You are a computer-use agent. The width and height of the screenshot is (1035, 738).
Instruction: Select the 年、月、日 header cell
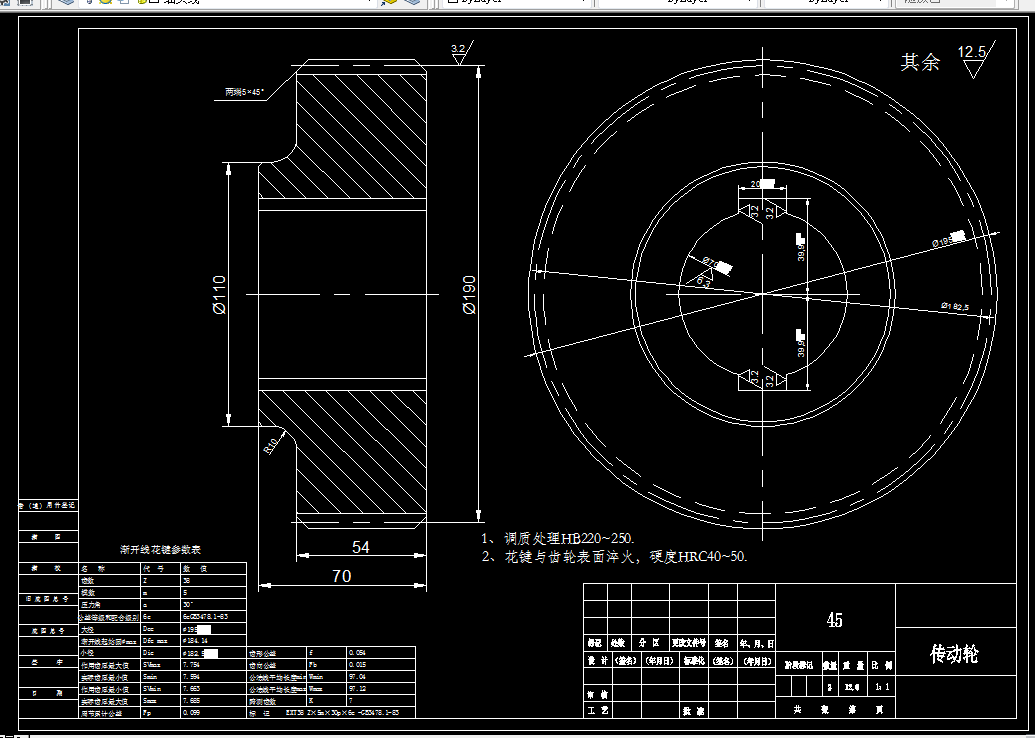tap(756, 642)
